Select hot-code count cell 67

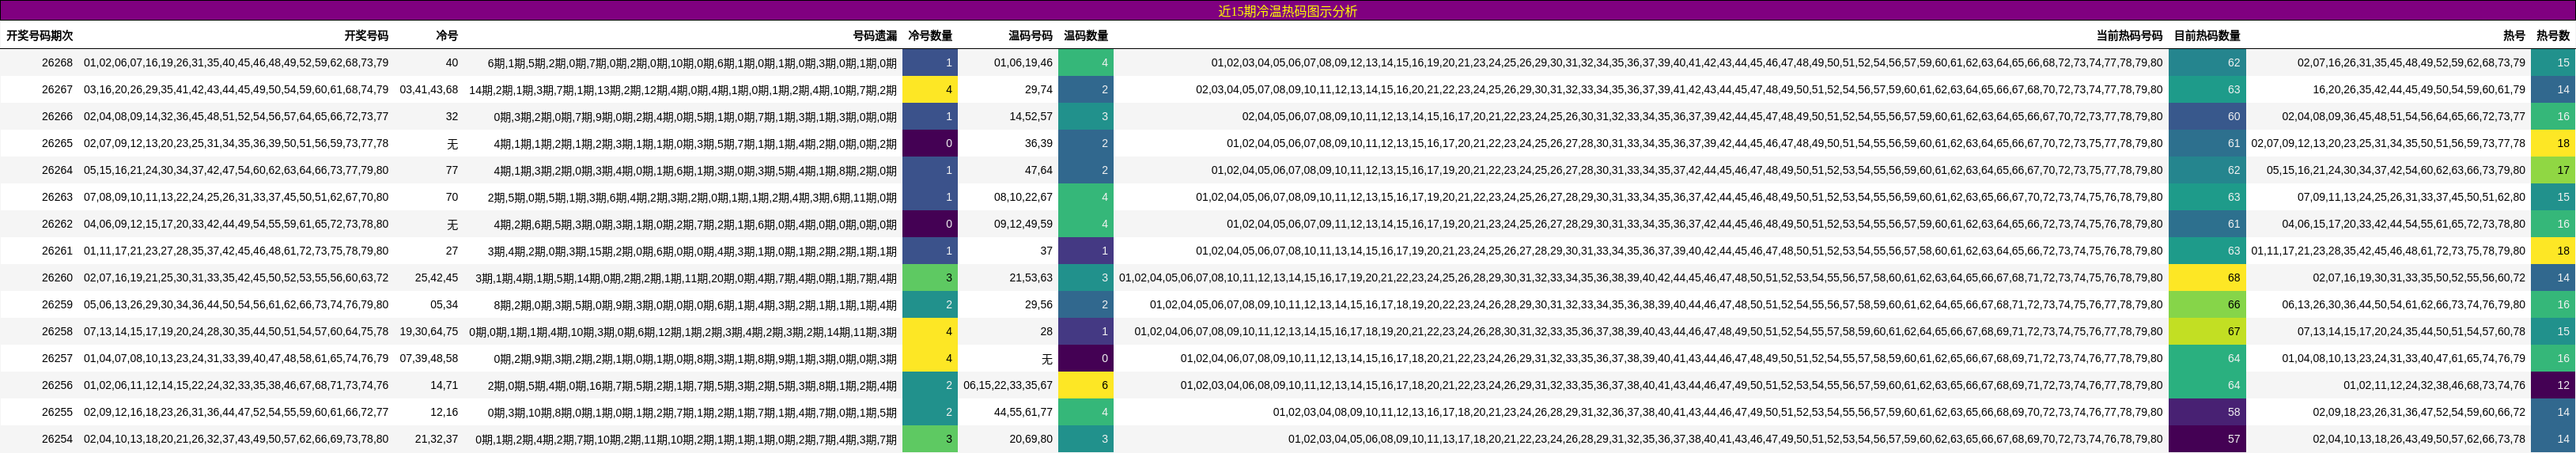2207,331
